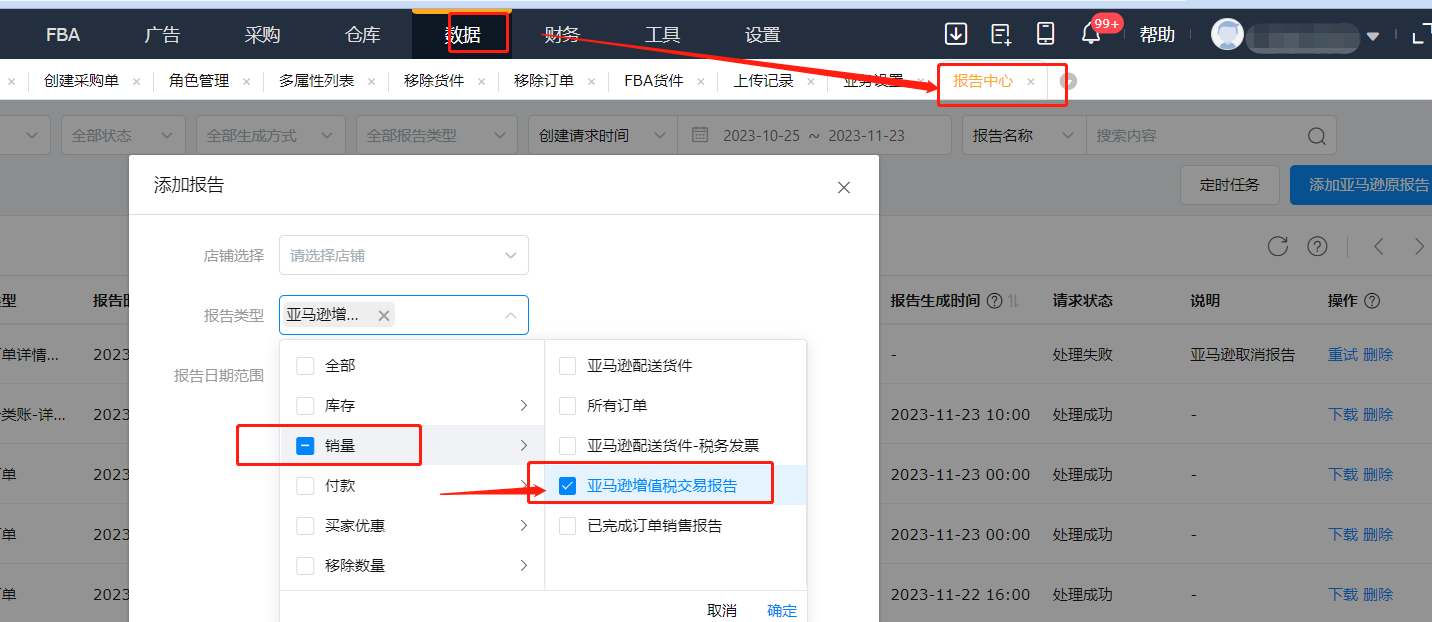Toggle the 付款 checkbox

[x=305, y=486]
